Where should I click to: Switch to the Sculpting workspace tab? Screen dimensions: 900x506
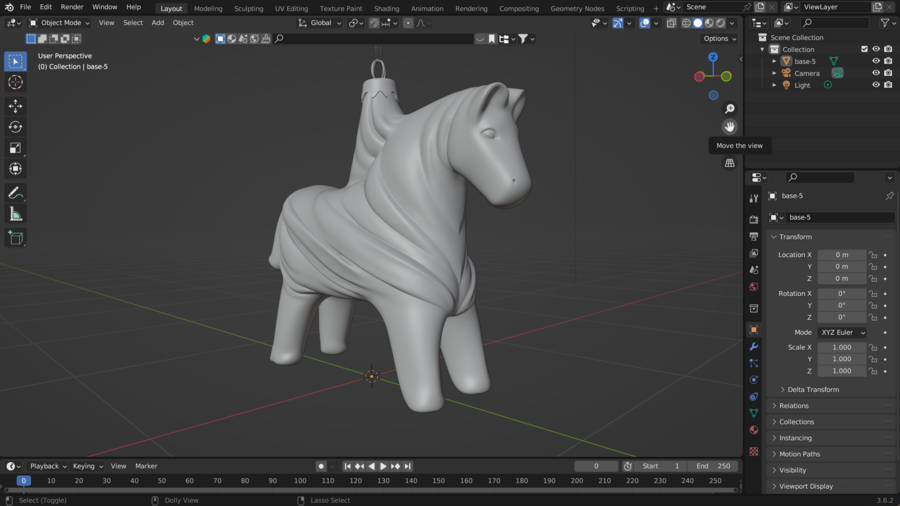(x=248, y=8)
